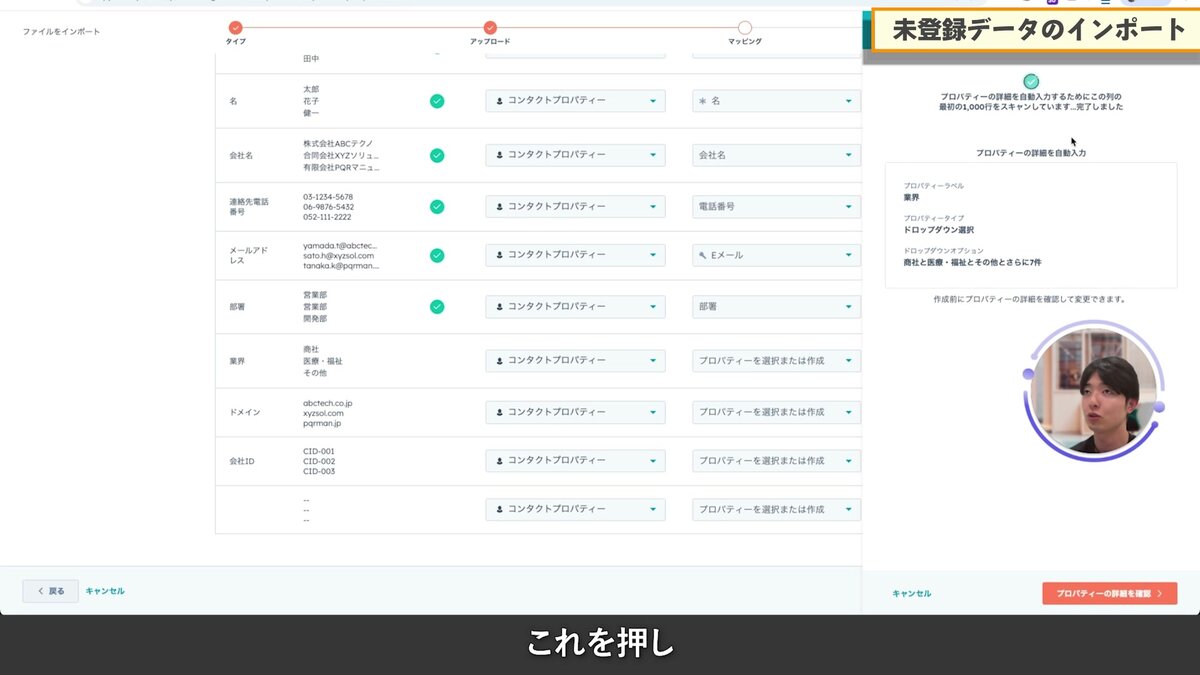Image resolution: width=1200 pixels, height=675 pixels.
Task: Click the マッピング step label
Action: pyautogui.click(x=744, y=42)
